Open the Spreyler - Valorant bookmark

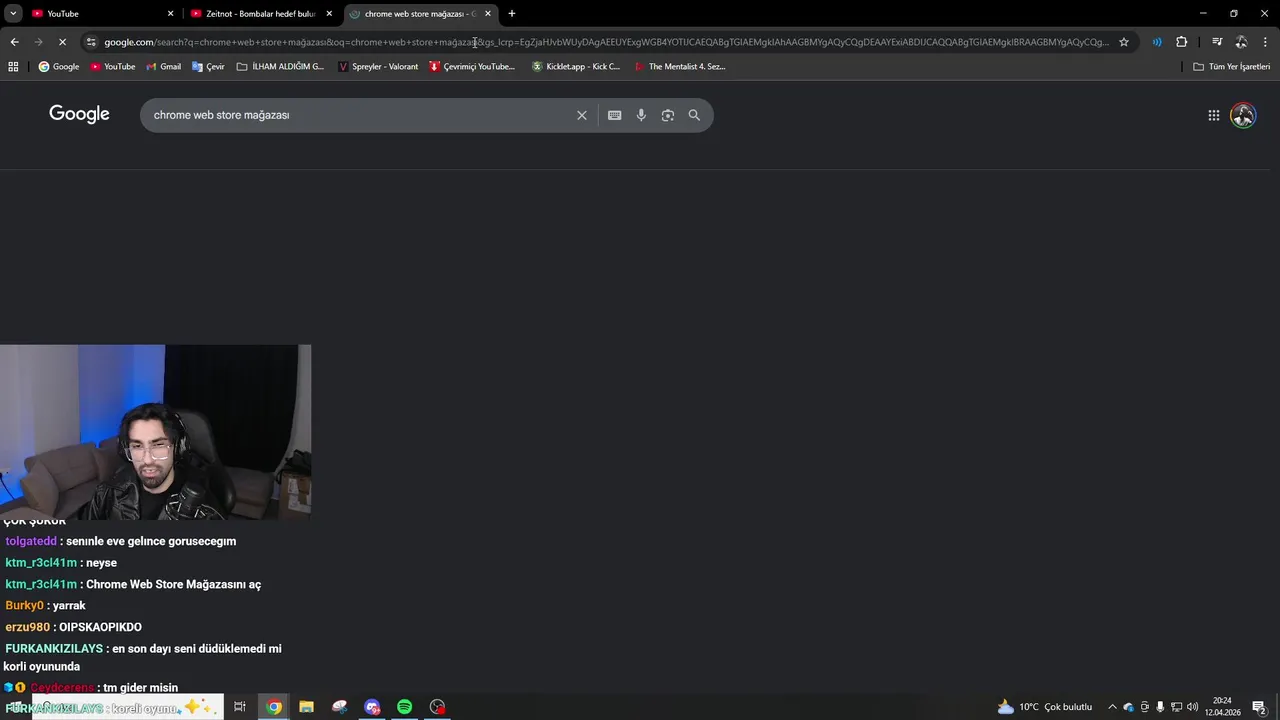point(378,67)
